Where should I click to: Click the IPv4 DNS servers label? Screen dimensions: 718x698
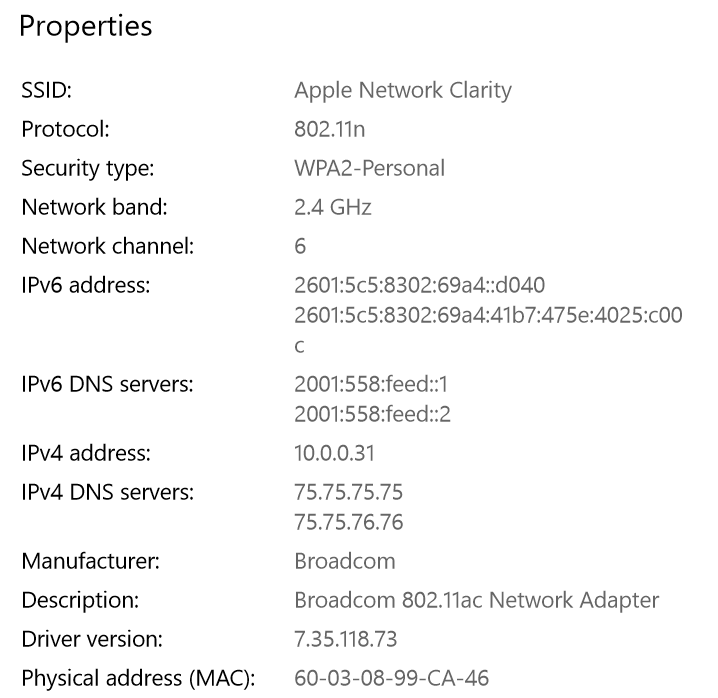coord(107,492)
